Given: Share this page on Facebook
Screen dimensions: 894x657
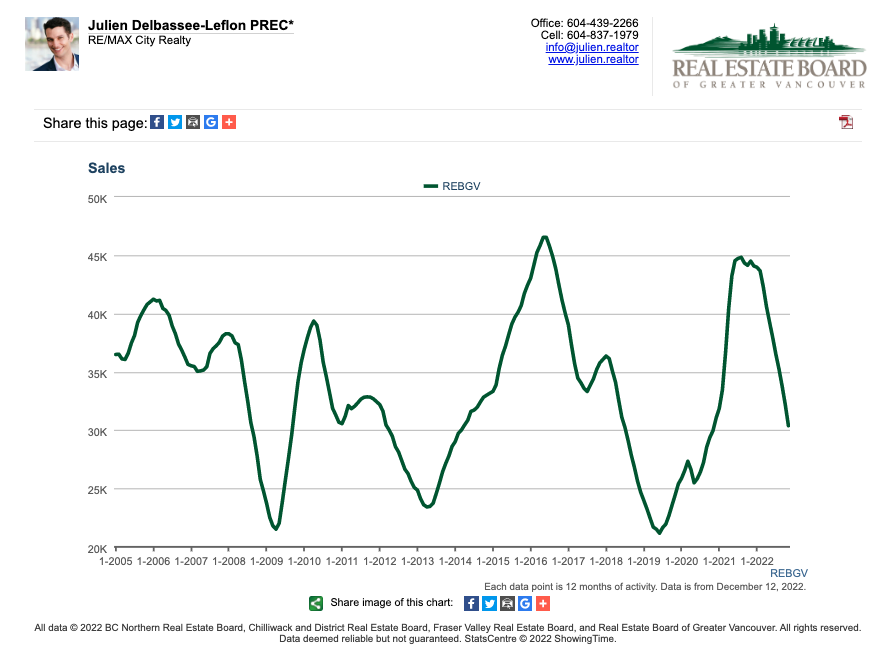Looking at the screenshot, I should [x=157, y=122].
